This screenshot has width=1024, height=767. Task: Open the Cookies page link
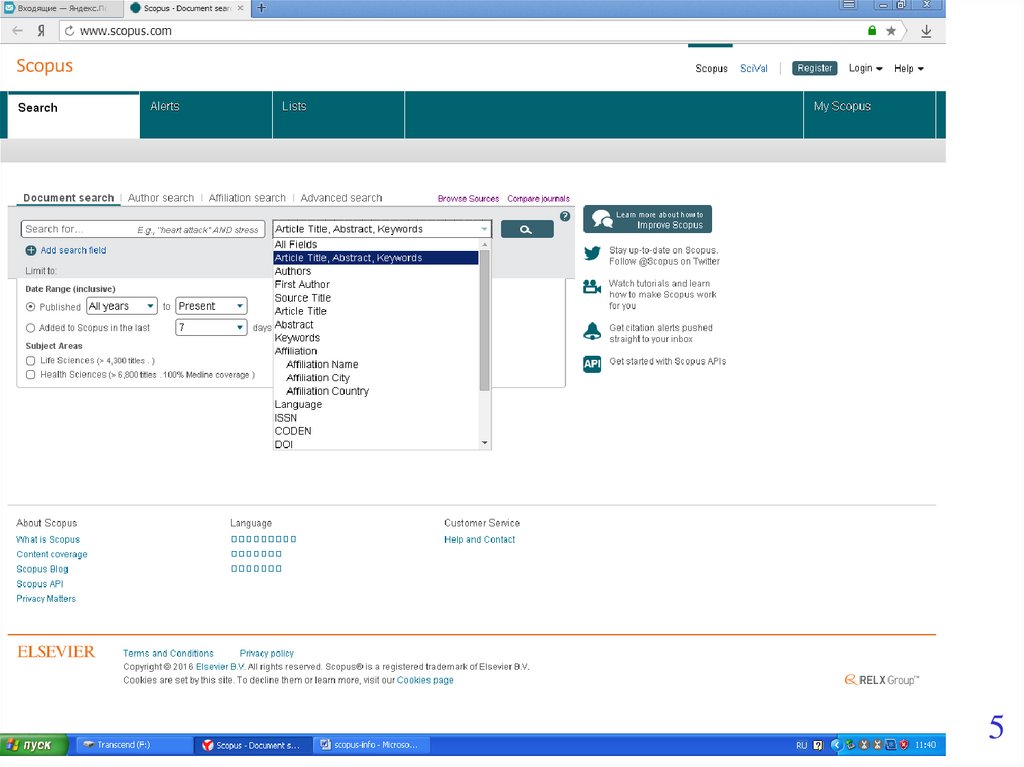pyautogui.click(x=425, y=680)
